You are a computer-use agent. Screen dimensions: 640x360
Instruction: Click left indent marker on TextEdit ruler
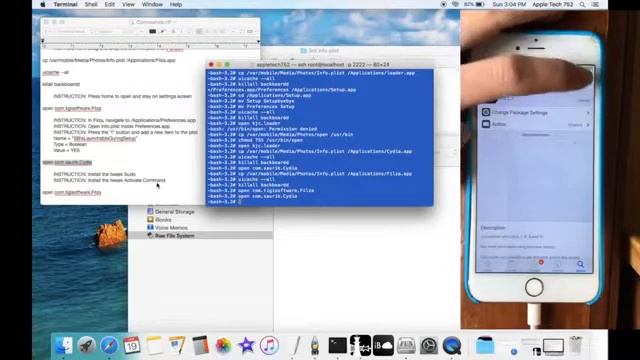[43, 41]
